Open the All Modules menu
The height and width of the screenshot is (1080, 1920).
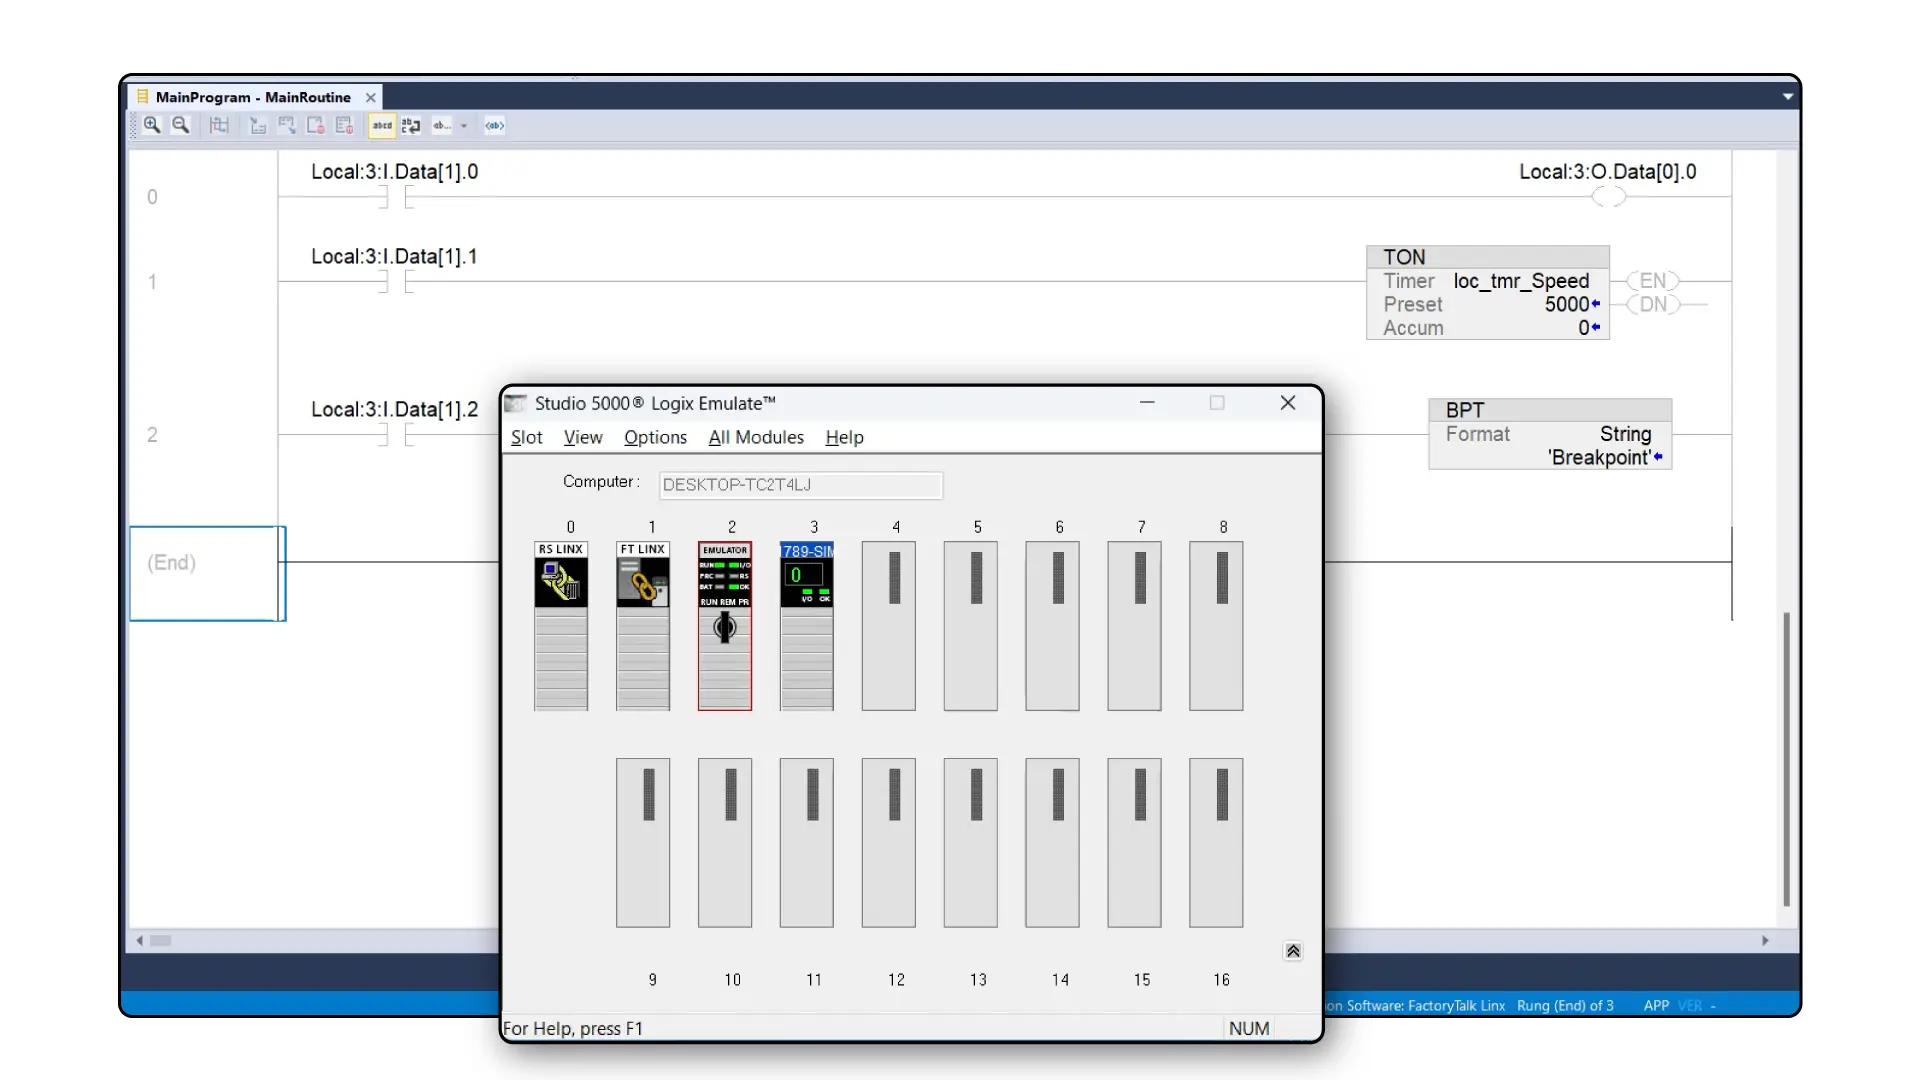pyautogui.click(x=756, y=437)
